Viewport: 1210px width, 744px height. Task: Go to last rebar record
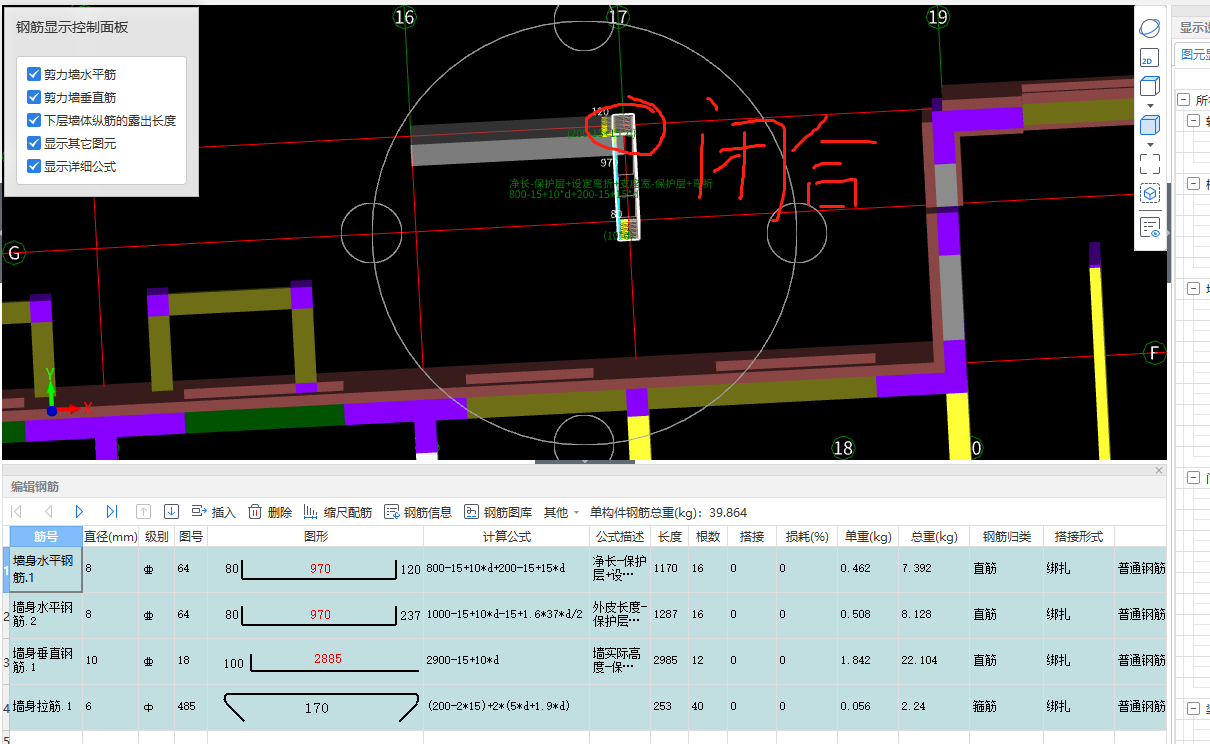click(111, 512)
